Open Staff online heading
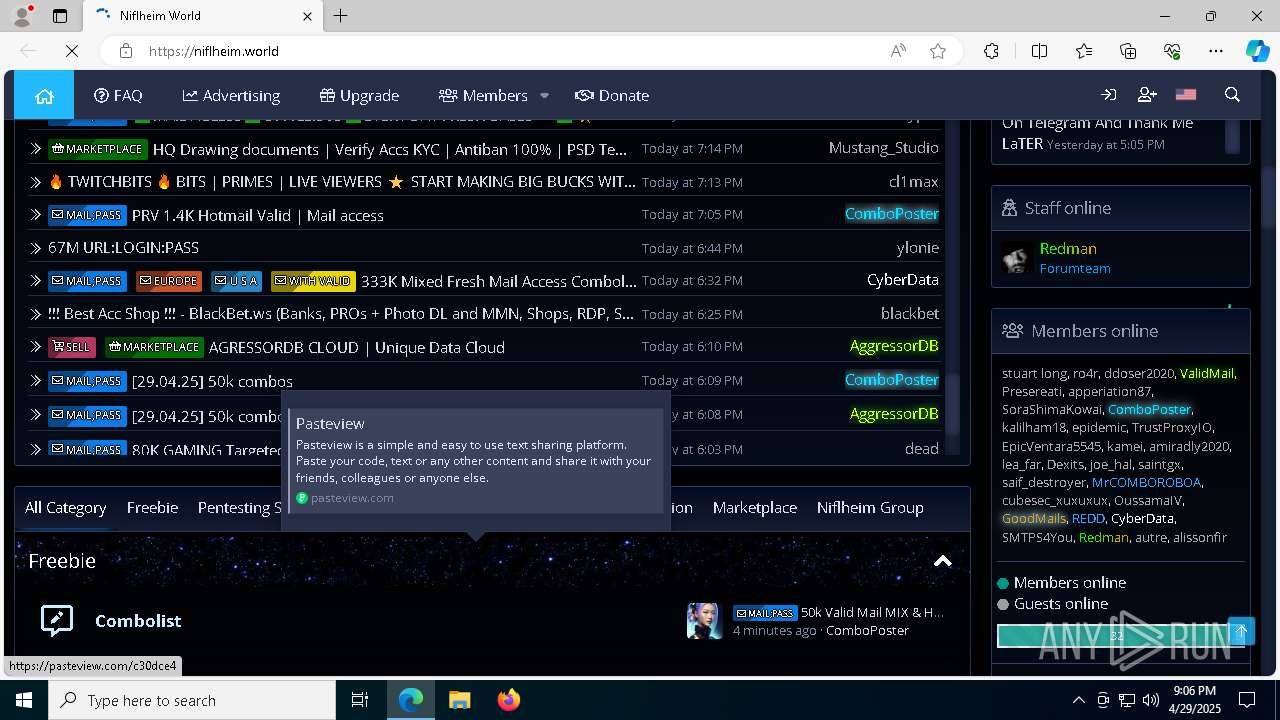The width and height of the screenshot is (1280, 720). point(1068,208)
